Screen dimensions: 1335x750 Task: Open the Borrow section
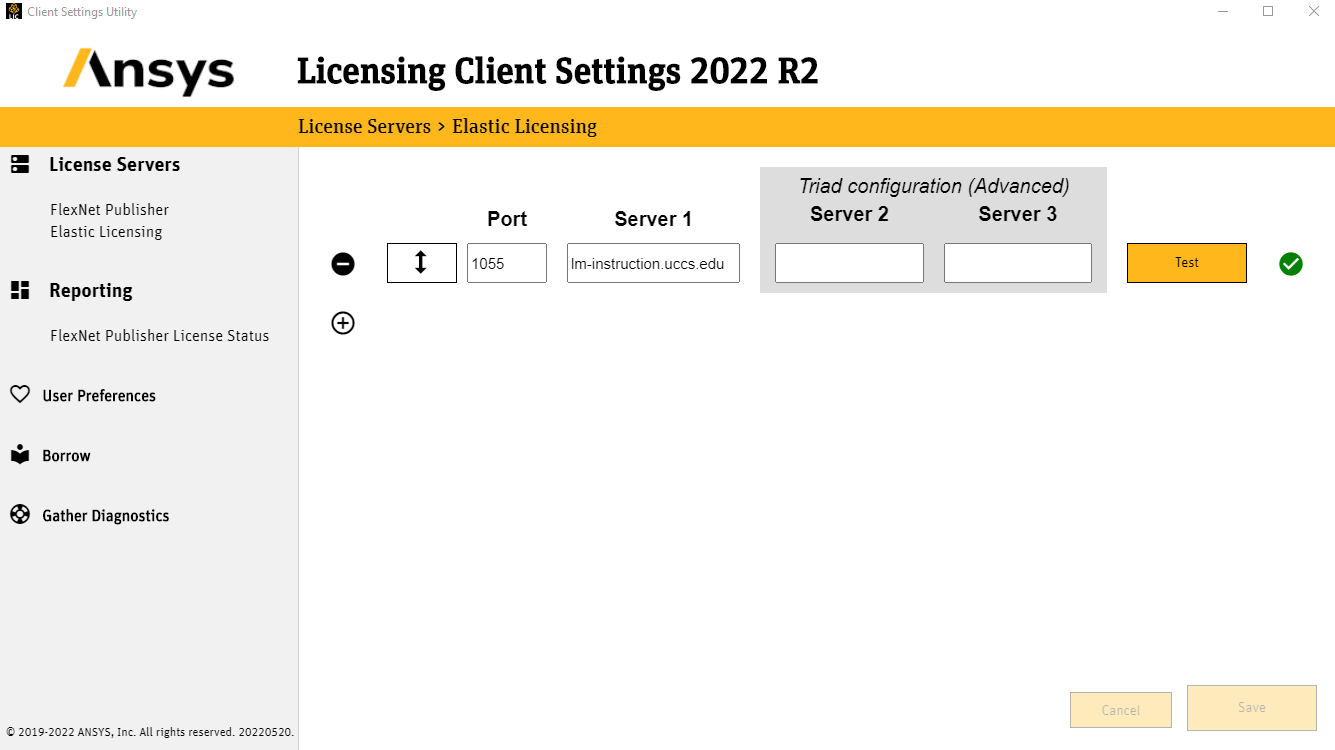point(66,455)
